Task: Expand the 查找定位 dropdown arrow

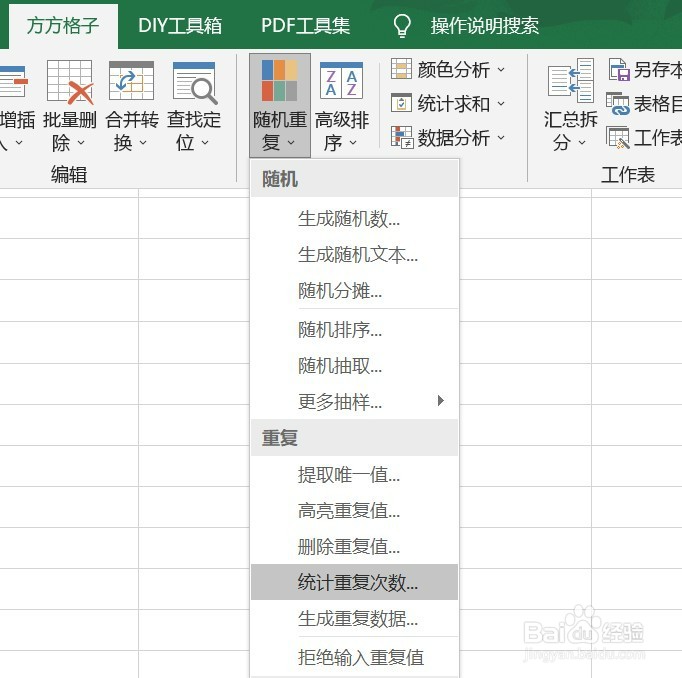Action: tap(205, 143)
